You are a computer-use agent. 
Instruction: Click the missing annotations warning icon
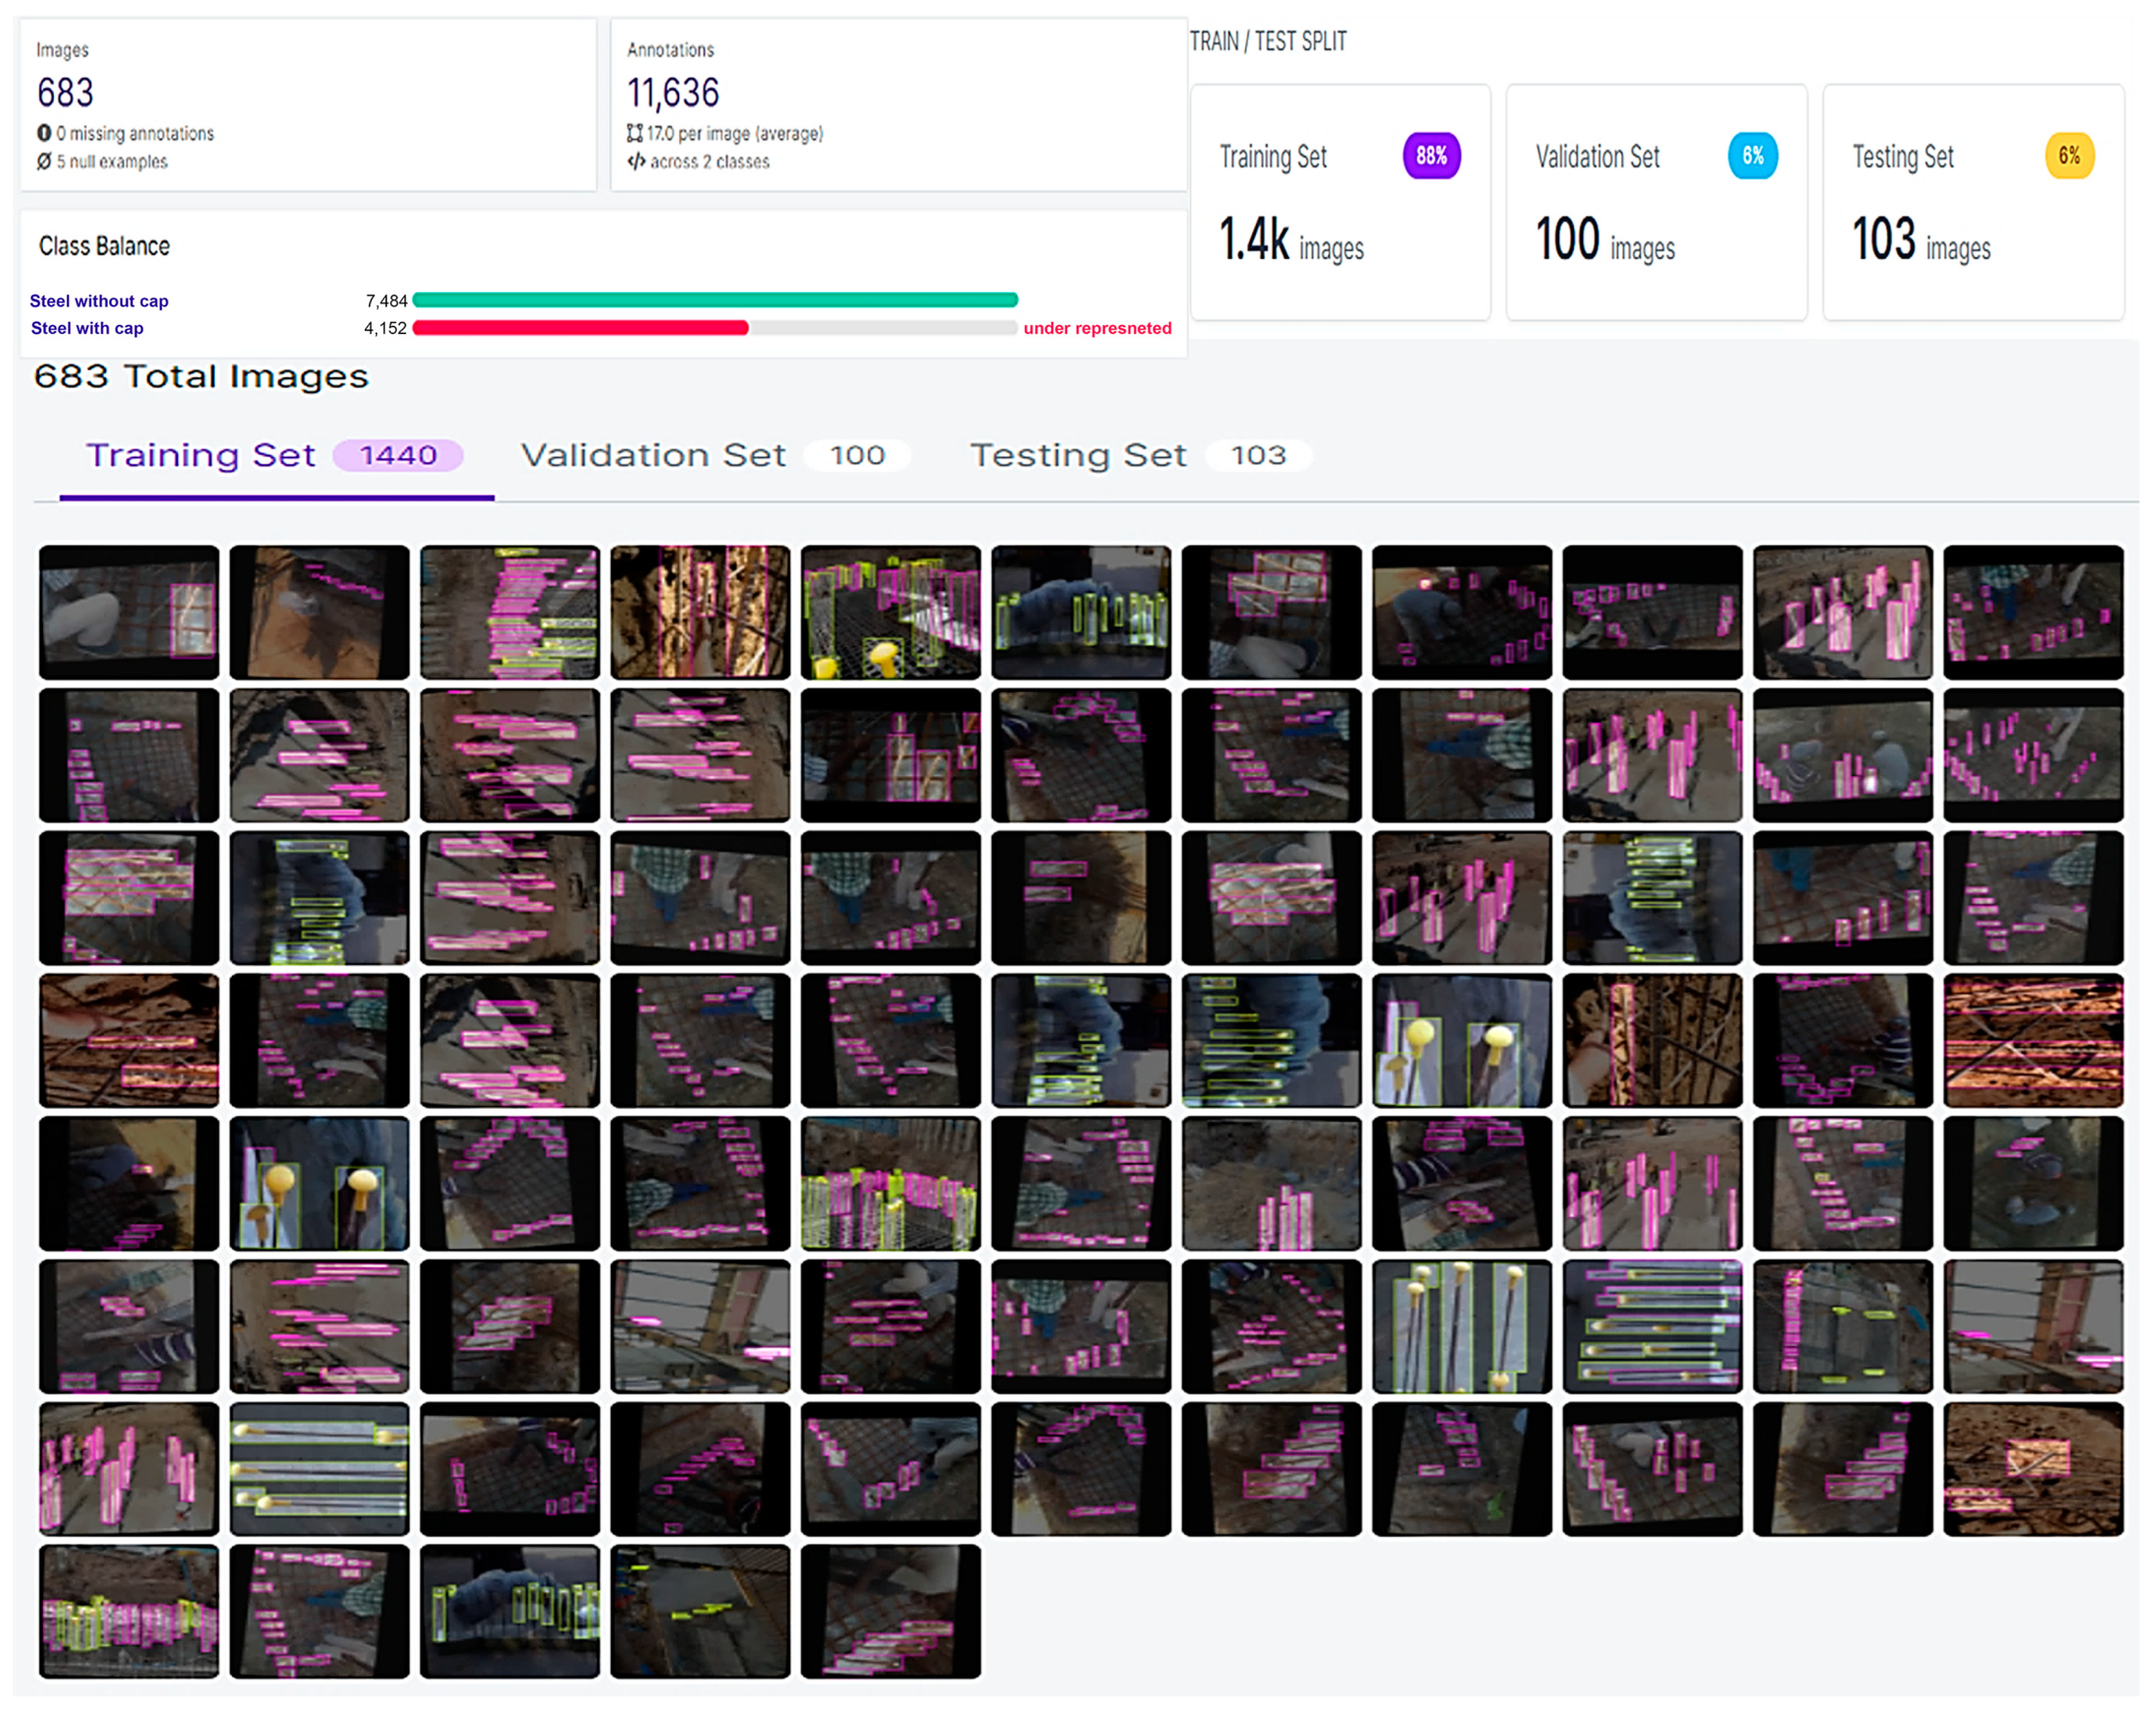click(44, 133)
